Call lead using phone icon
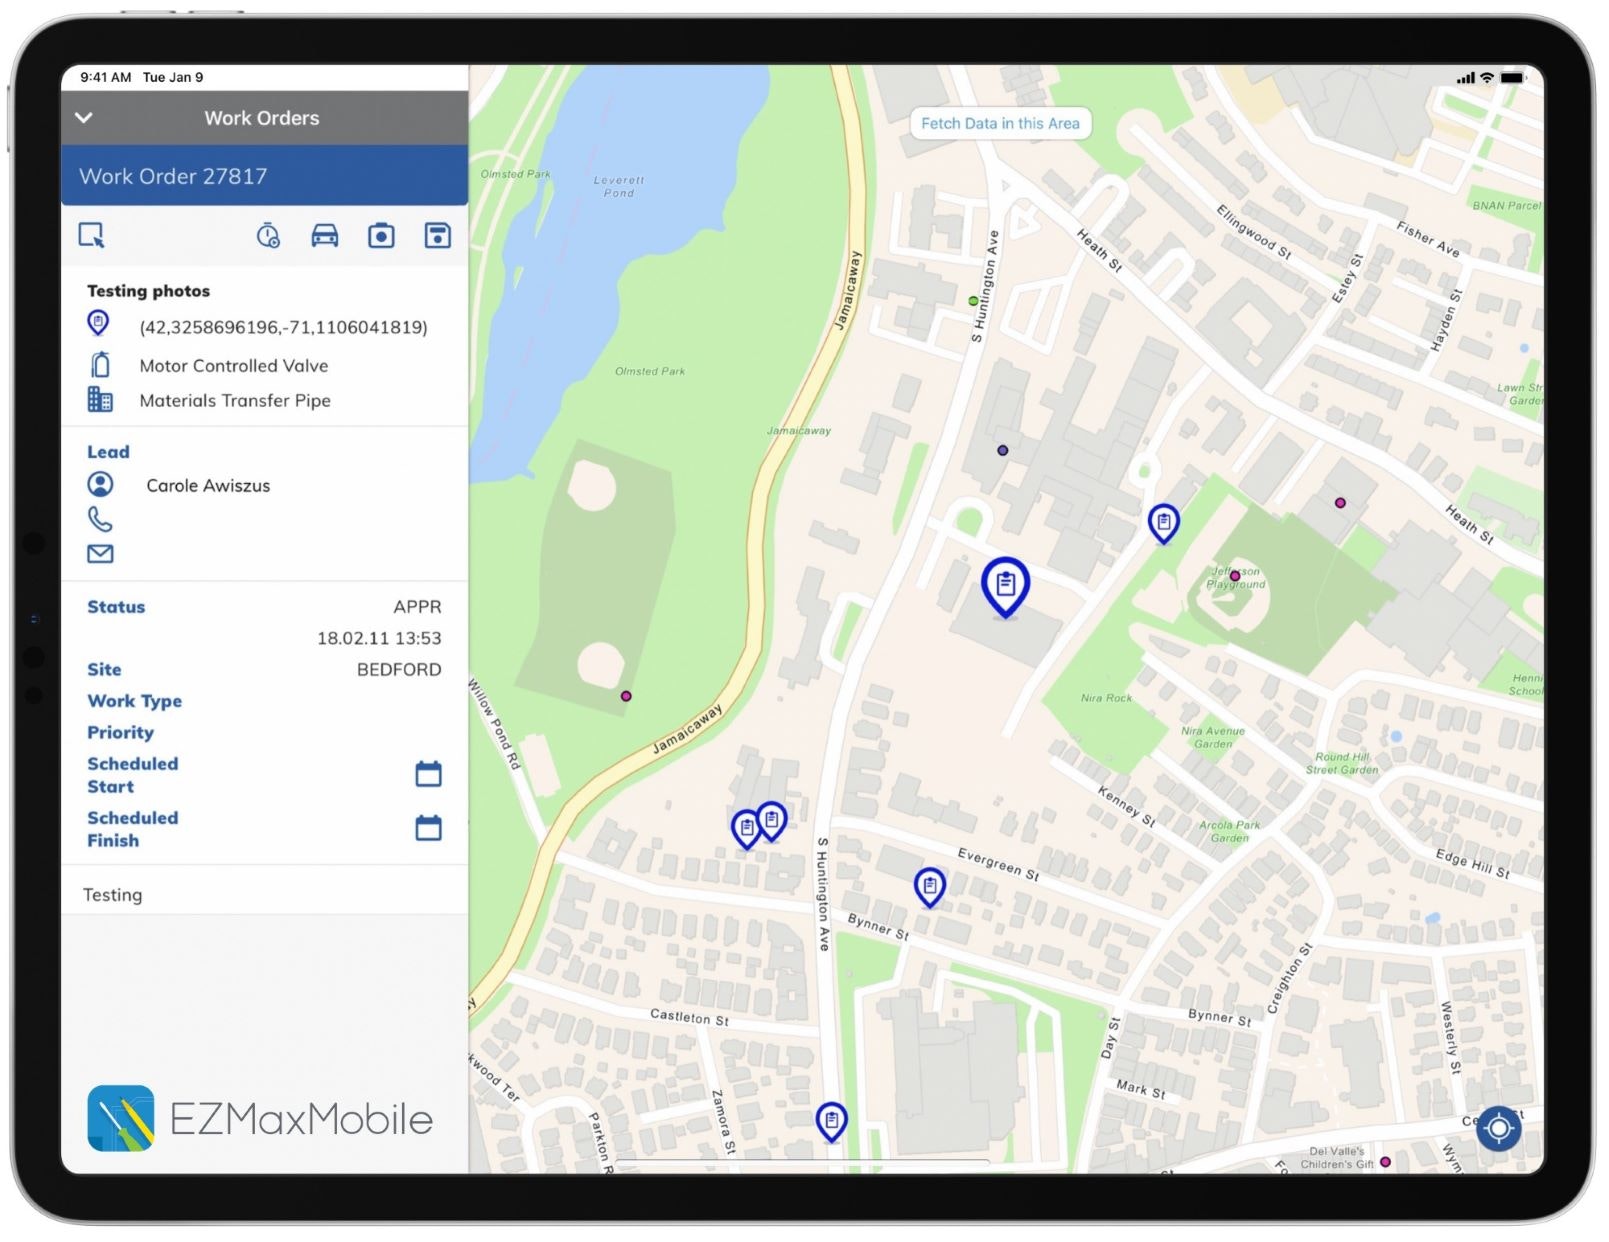Viewport: 1609px width, 1242px height. pos(100,519)
